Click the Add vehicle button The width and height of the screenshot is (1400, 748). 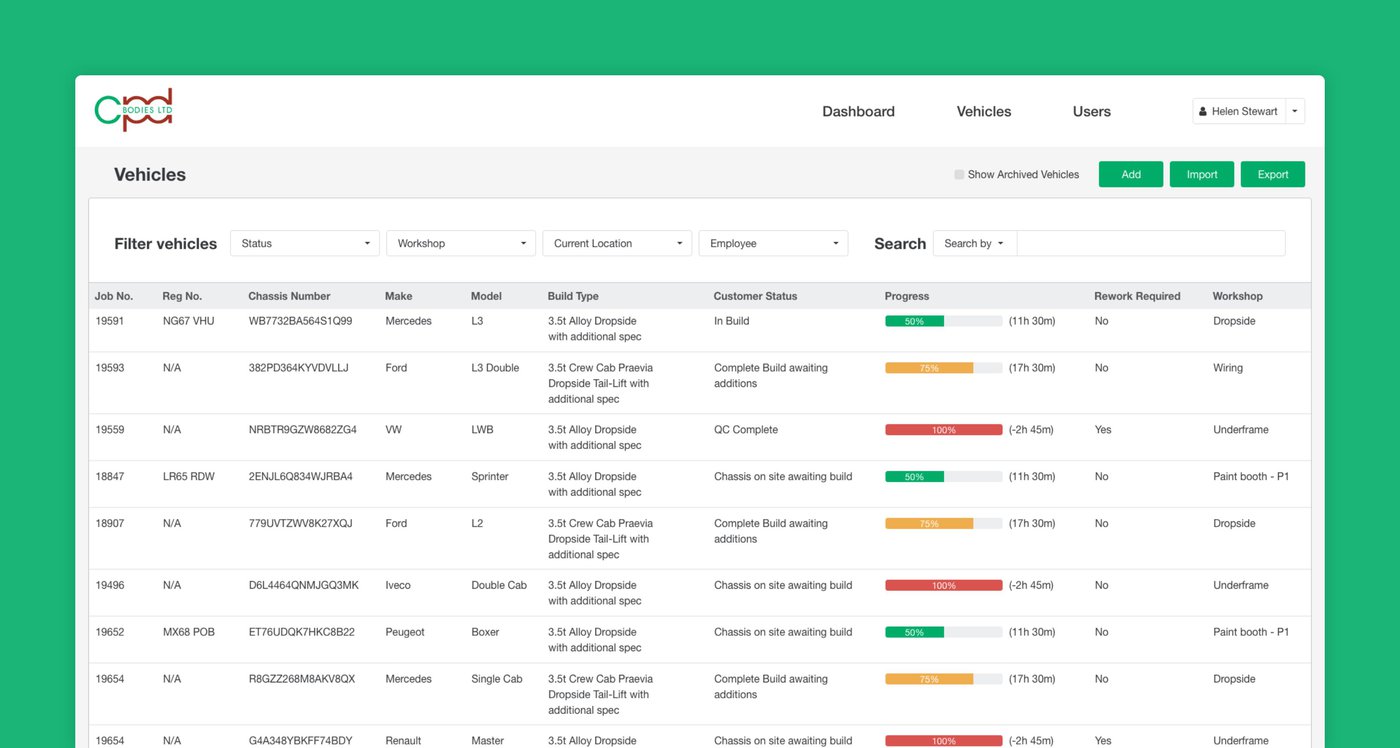pyautogui.click(x=1130, y=174)
